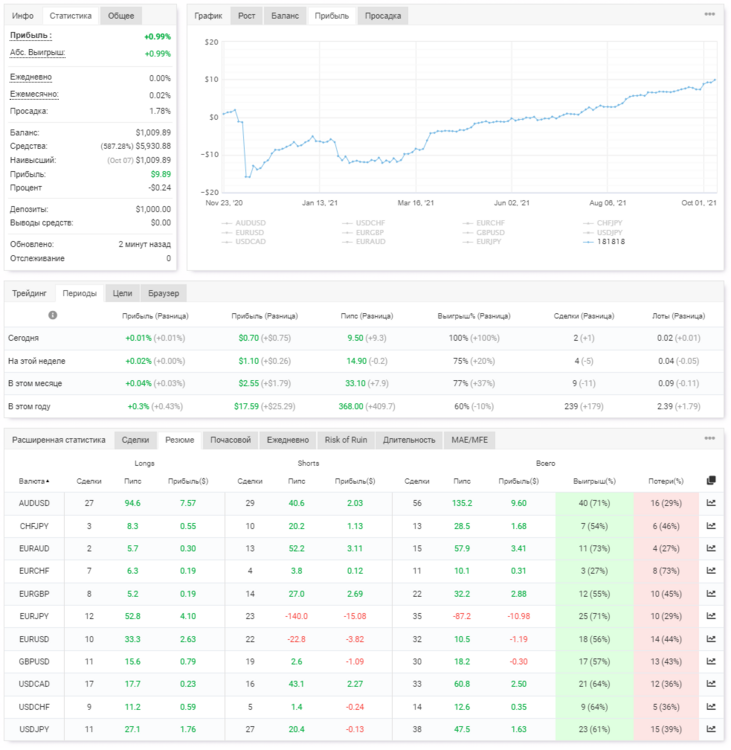
Task: Open chart icon for USDCAD row
Action: (x=711, y=684)
